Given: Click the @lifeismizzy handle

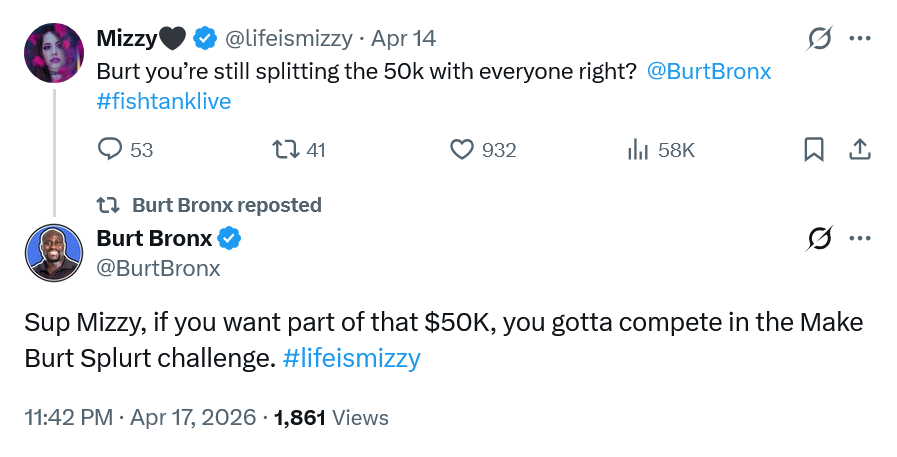Looking at the screenshot, I should tap(288, 39).
